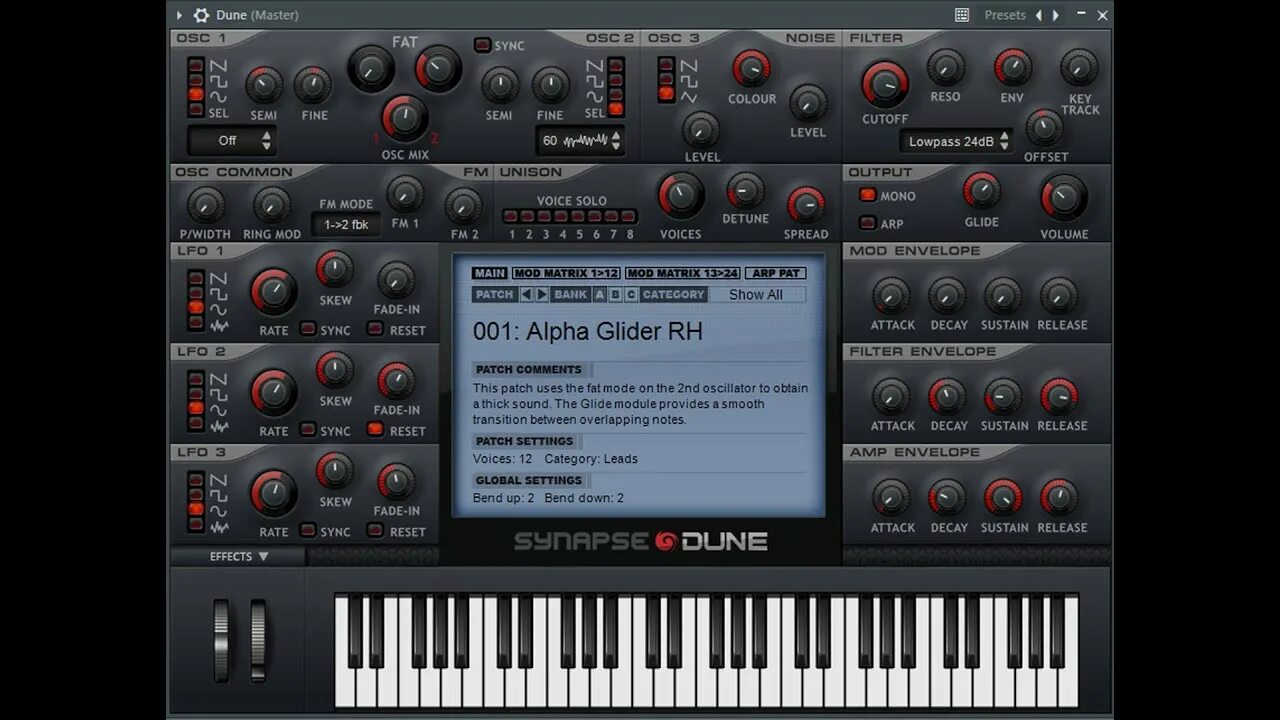Click the Filter Envelope DECAY knob
The width and height of the screenshot is (1280, 720).
(x=946, y=396)
